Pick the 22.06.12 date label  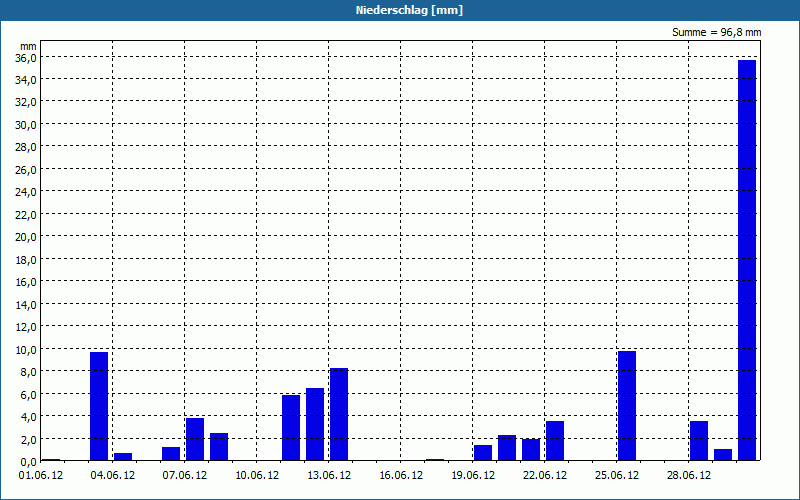pyautogui.click(x=545, y=476)
